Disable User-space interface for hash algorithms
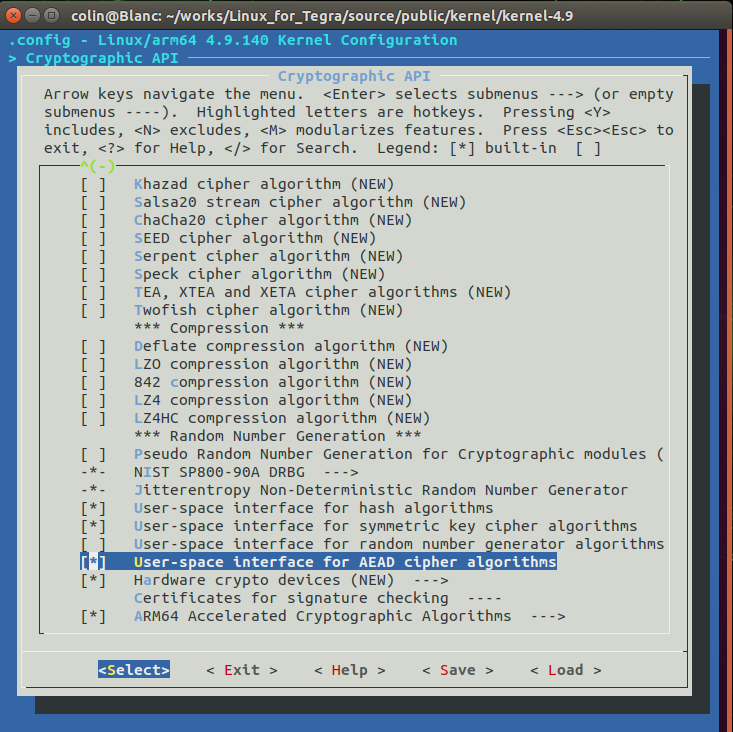733x732 pixels. [x=93, y=508]
